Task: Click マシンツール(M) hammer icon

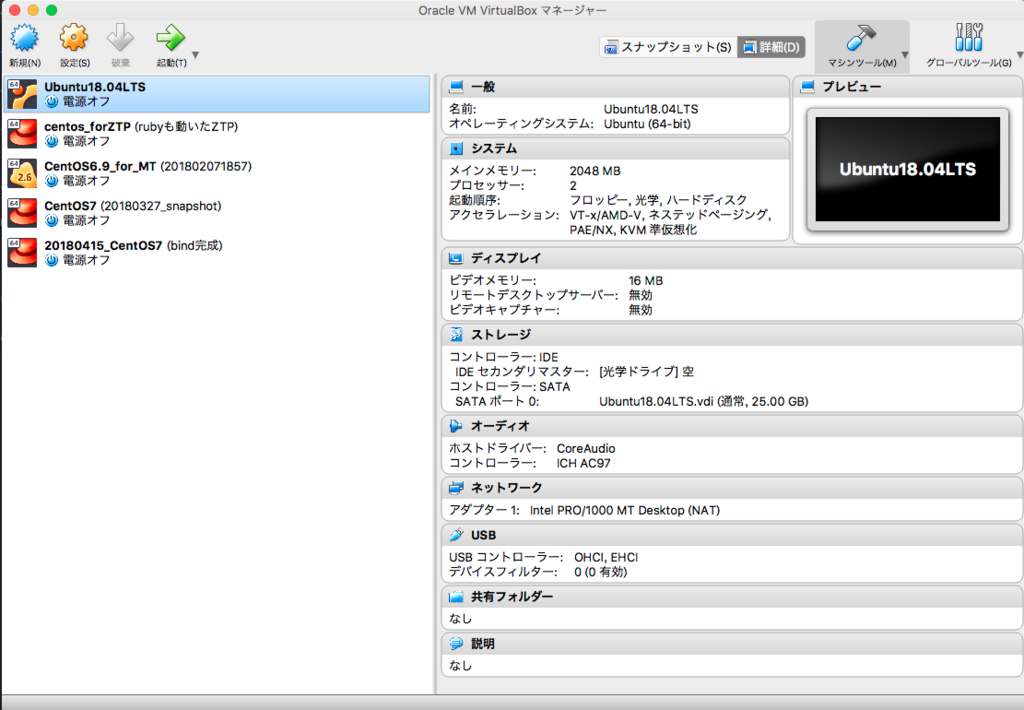Action: tap(861, 38)
